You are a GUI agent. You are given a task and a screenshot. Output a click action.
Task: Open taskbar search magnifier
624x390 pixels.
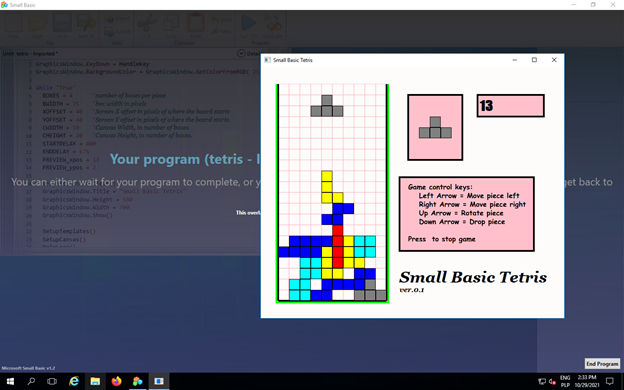tap(31, 381)
